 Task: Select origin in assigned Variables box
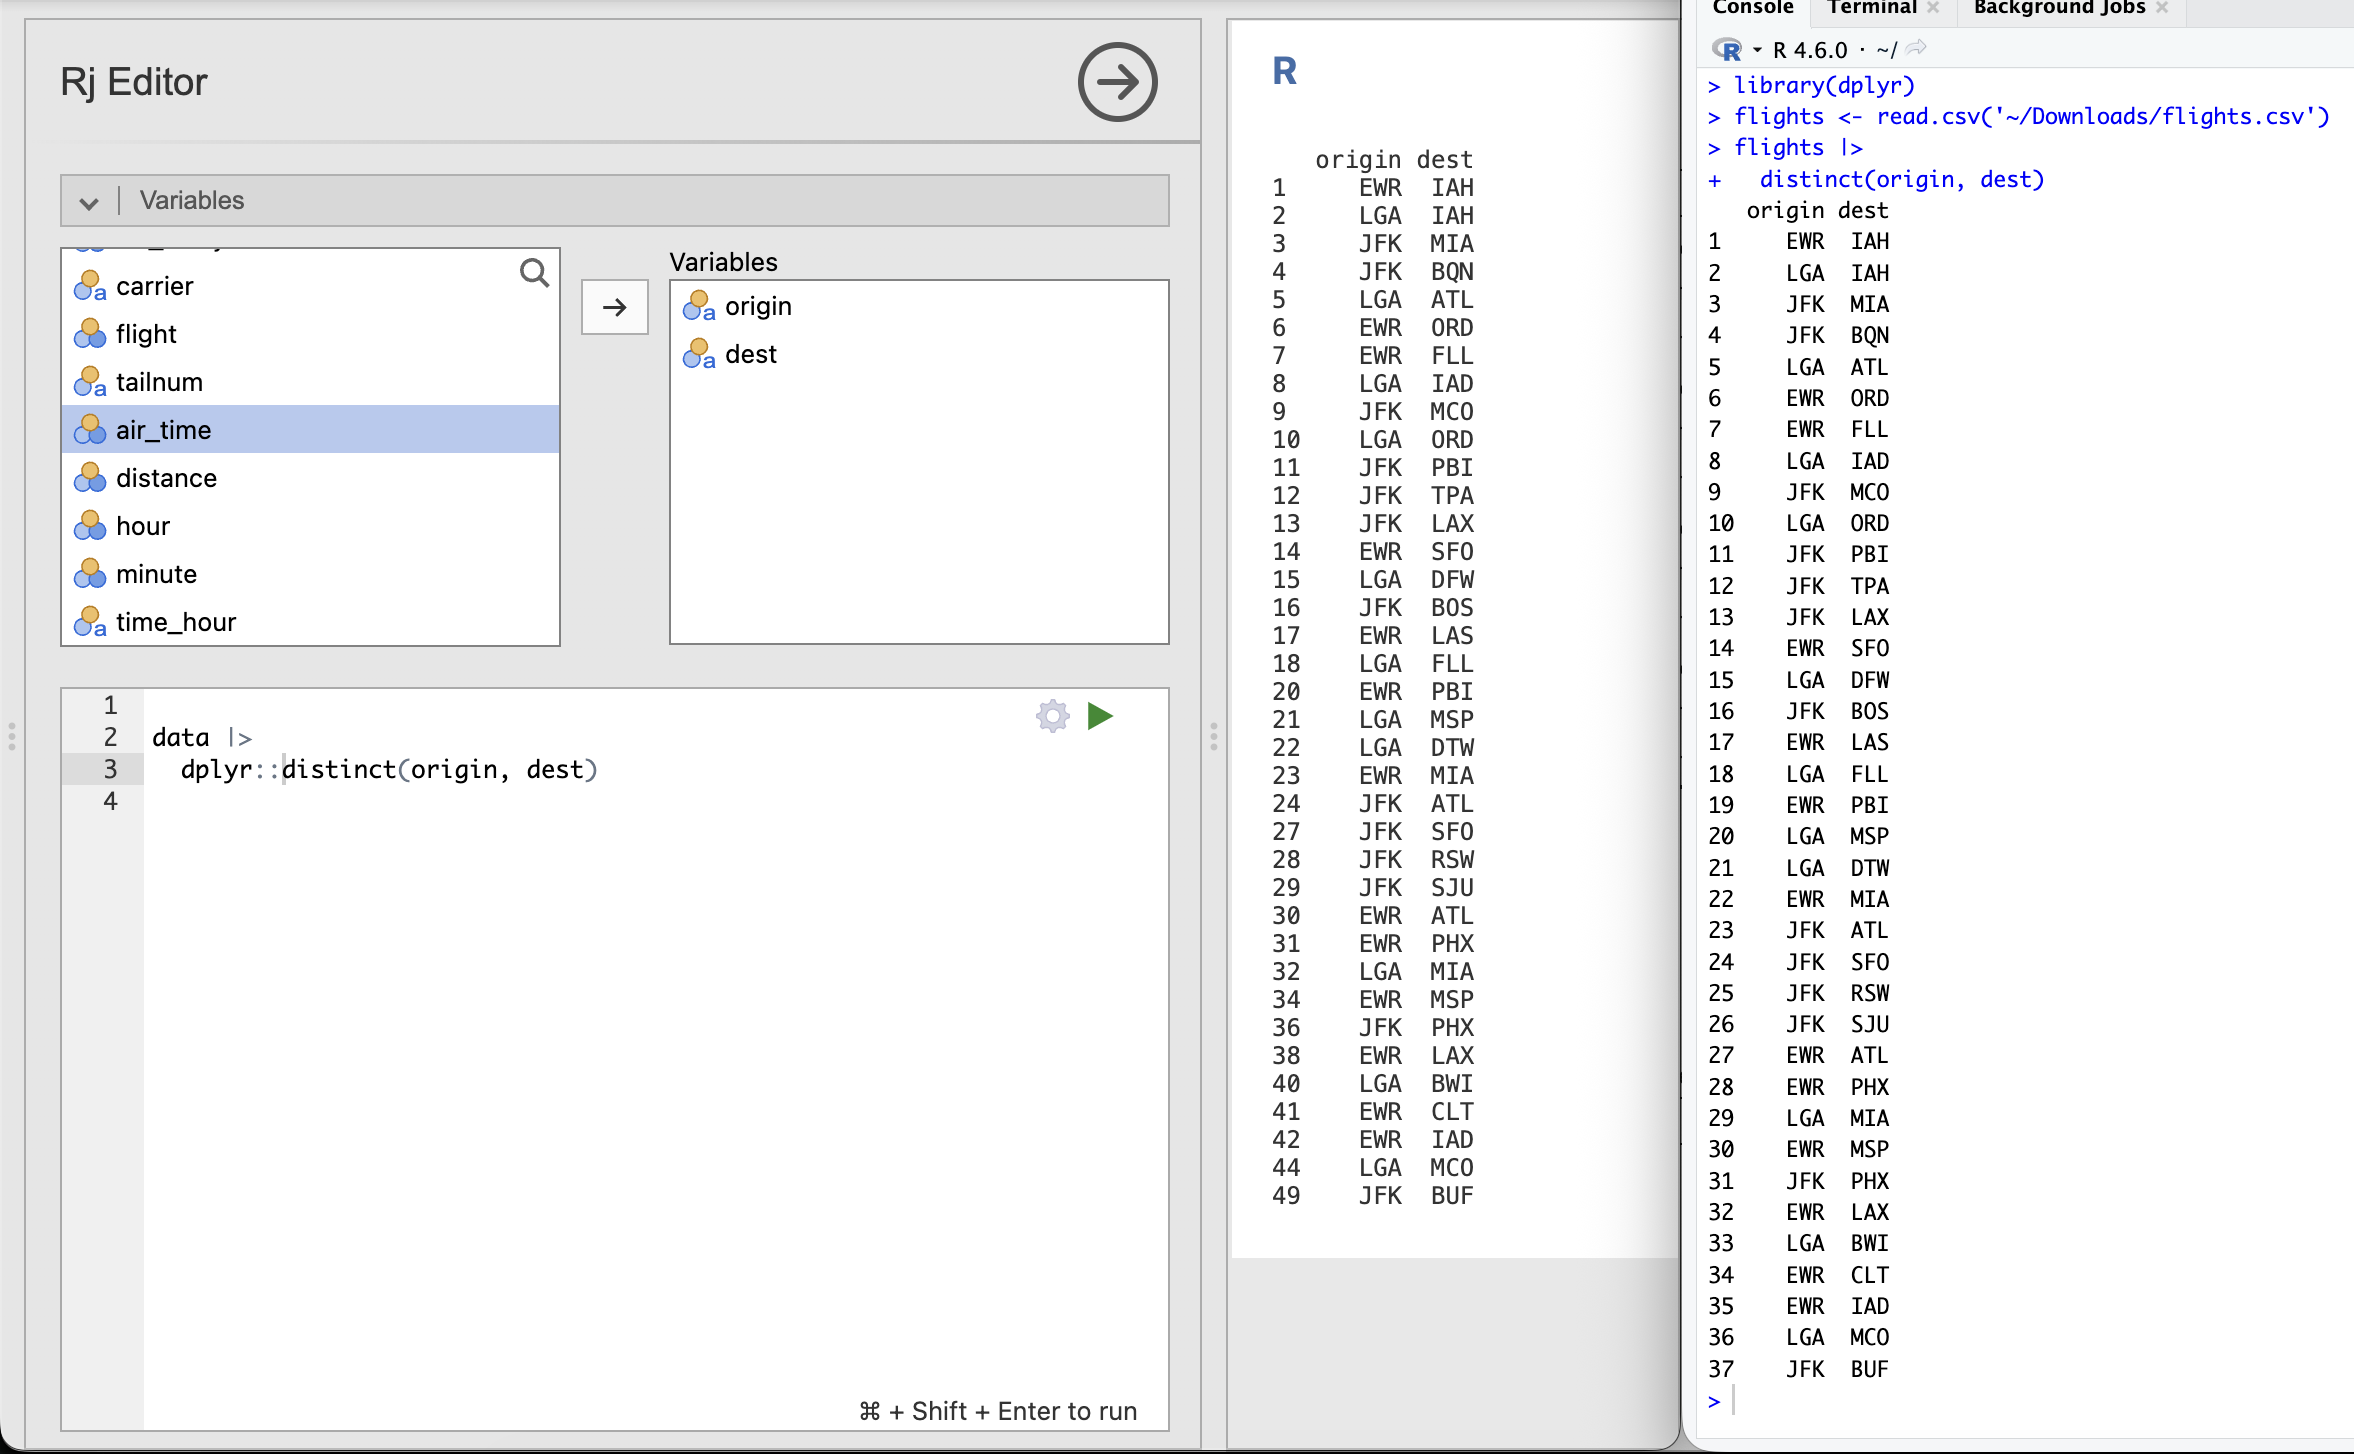(919, 306)
